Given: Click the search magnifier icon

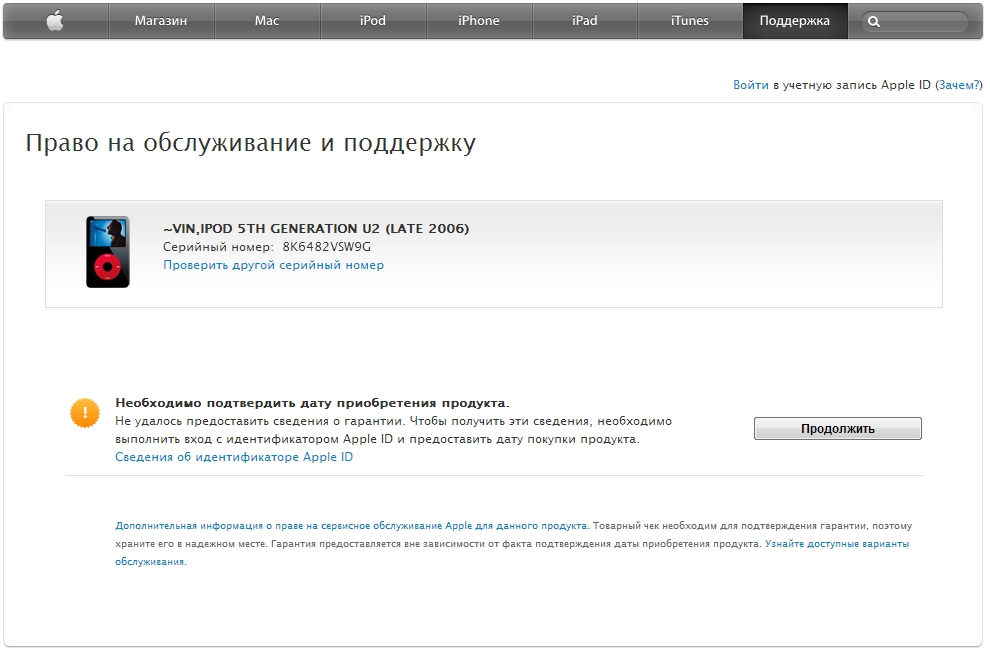Looking at the screenshot, I should click(874, 21).
